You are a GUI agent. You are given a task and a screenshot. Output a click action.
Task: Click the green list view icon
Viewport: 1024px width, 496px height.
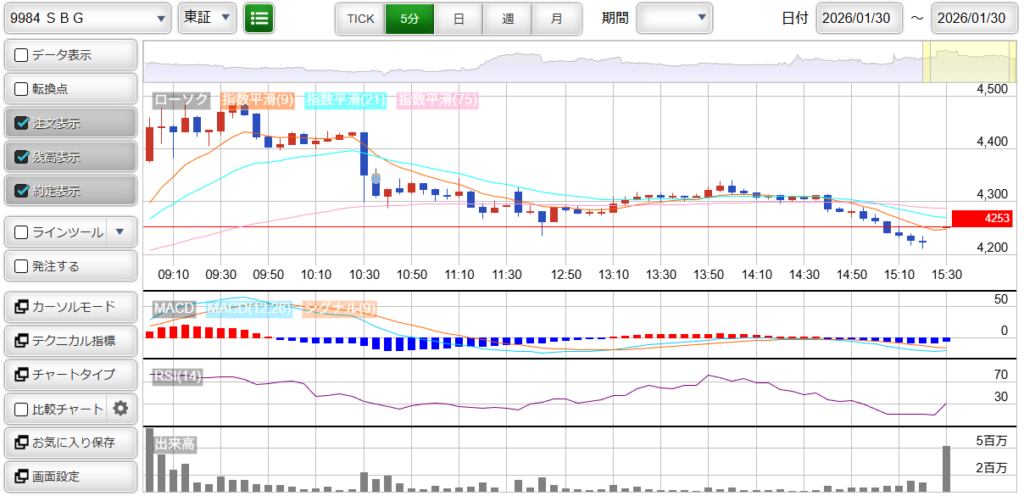point(259,18)
